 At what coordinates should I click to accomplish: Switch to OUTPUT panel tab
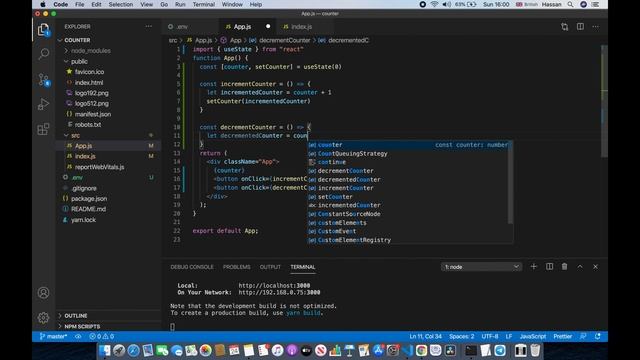[x=270, y=267]
